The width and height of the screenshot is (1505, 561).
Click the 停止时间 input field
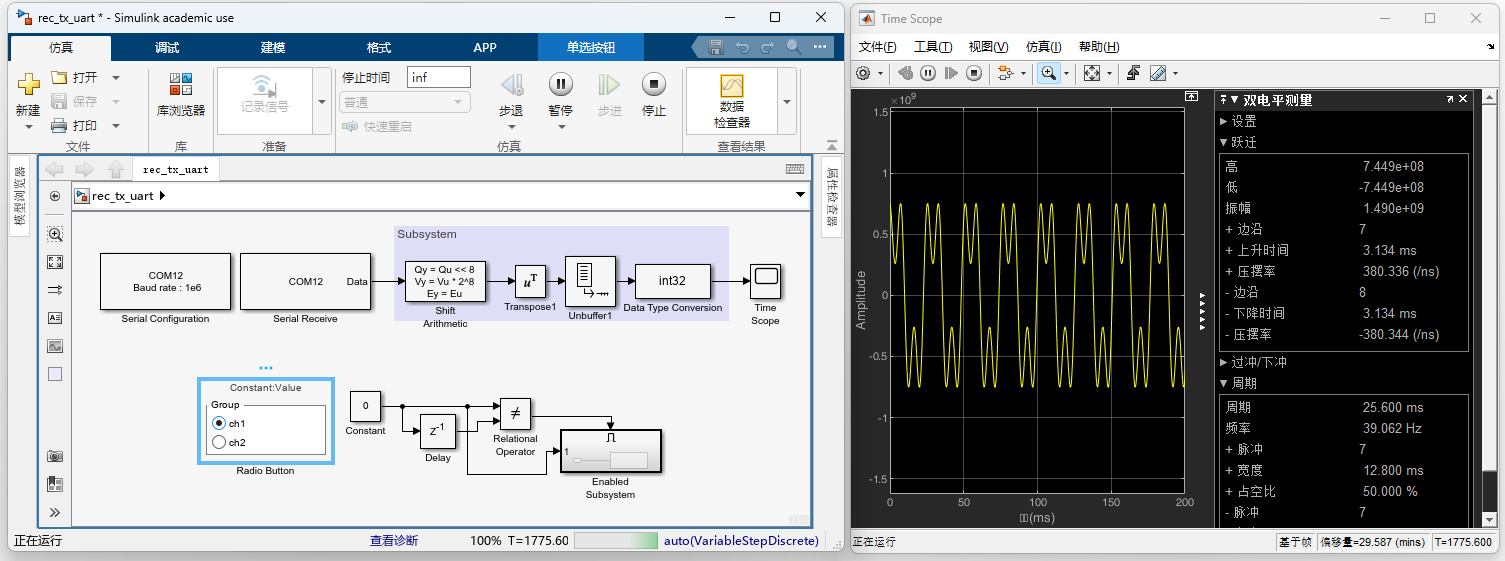[x=438, y=78]
